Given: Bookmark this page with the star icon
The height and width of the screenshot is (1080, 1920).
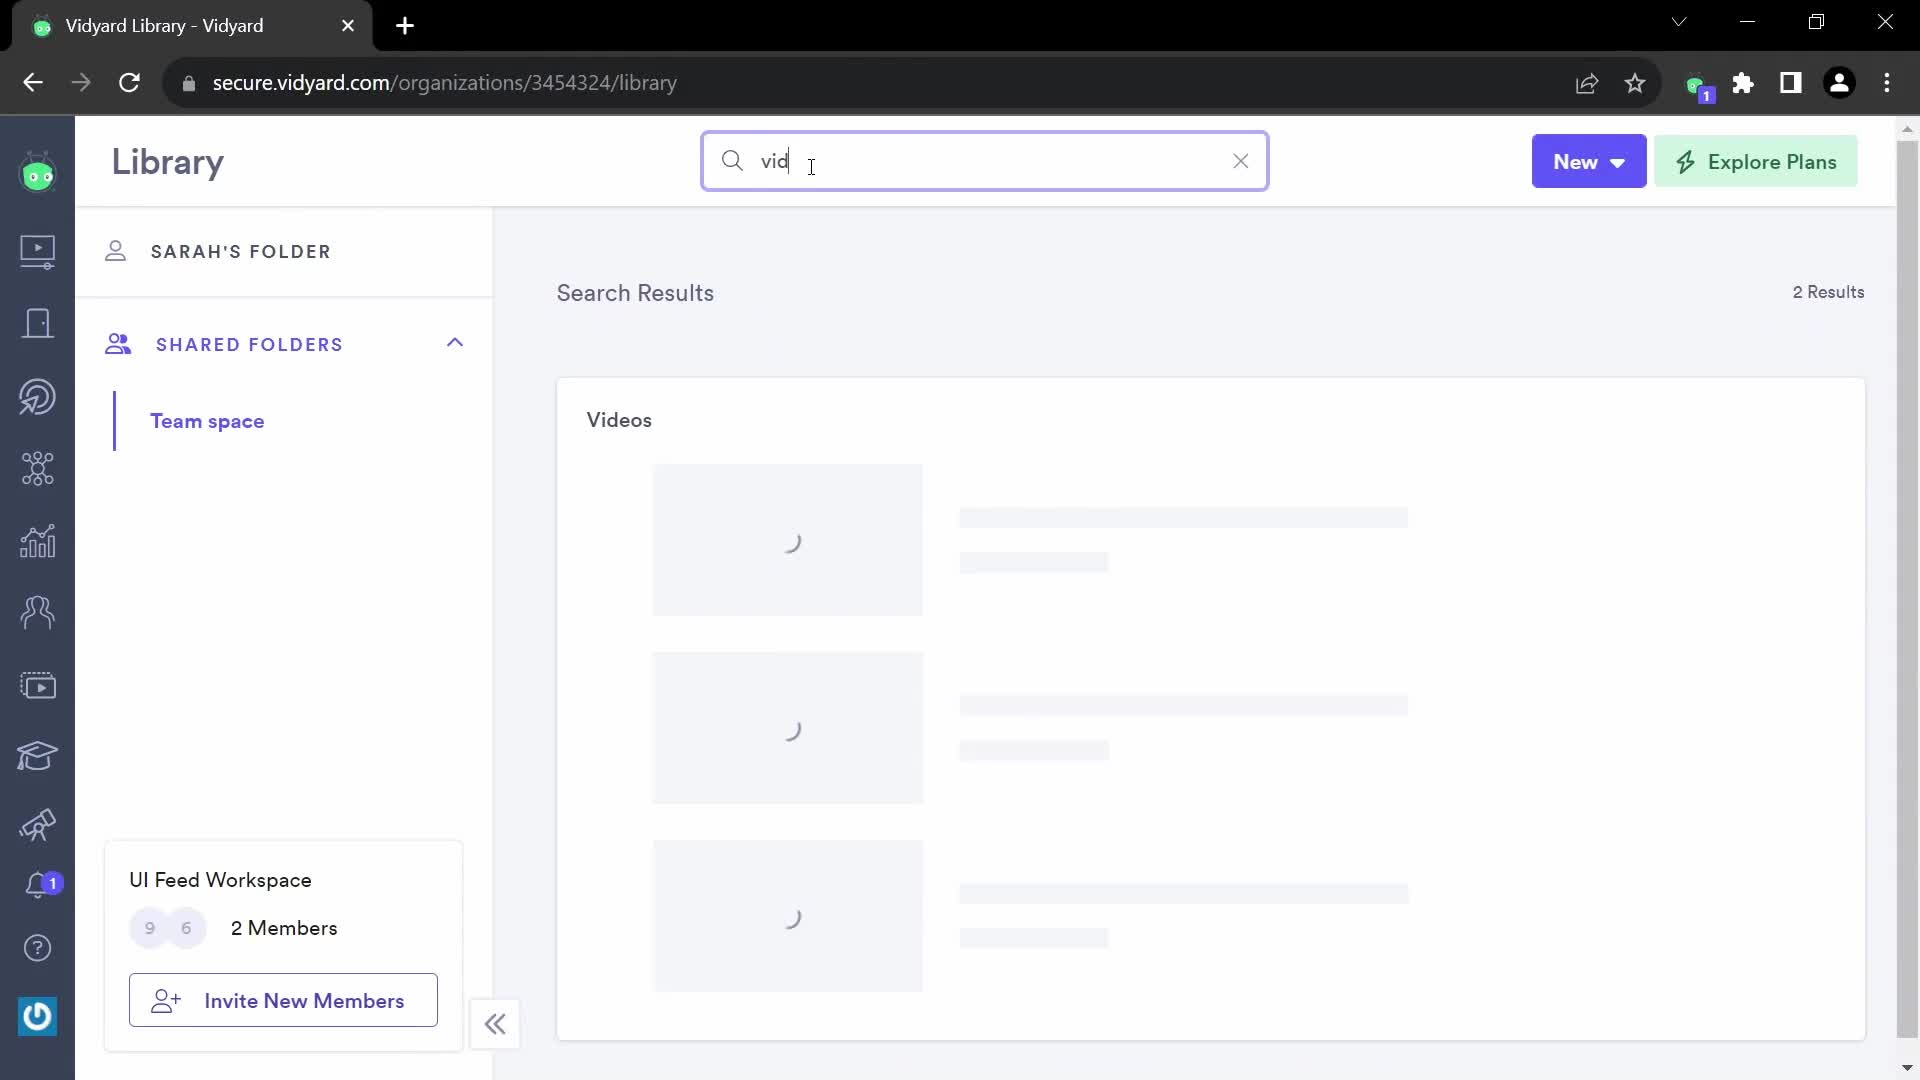Looking at the screenshot, I should (x=1635, y=83).
